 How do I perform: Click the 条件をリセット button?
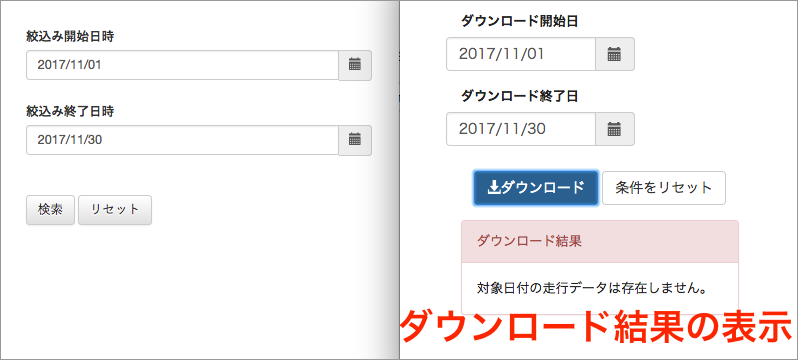coord(664,188)
